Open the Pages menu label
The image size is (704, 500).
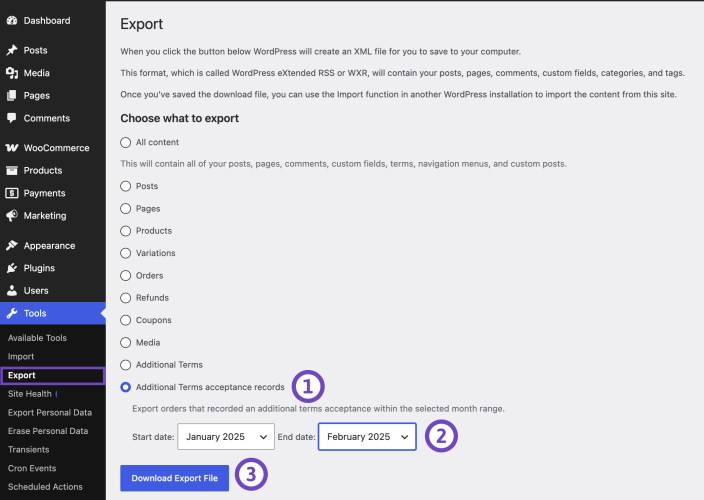[36, 95]
